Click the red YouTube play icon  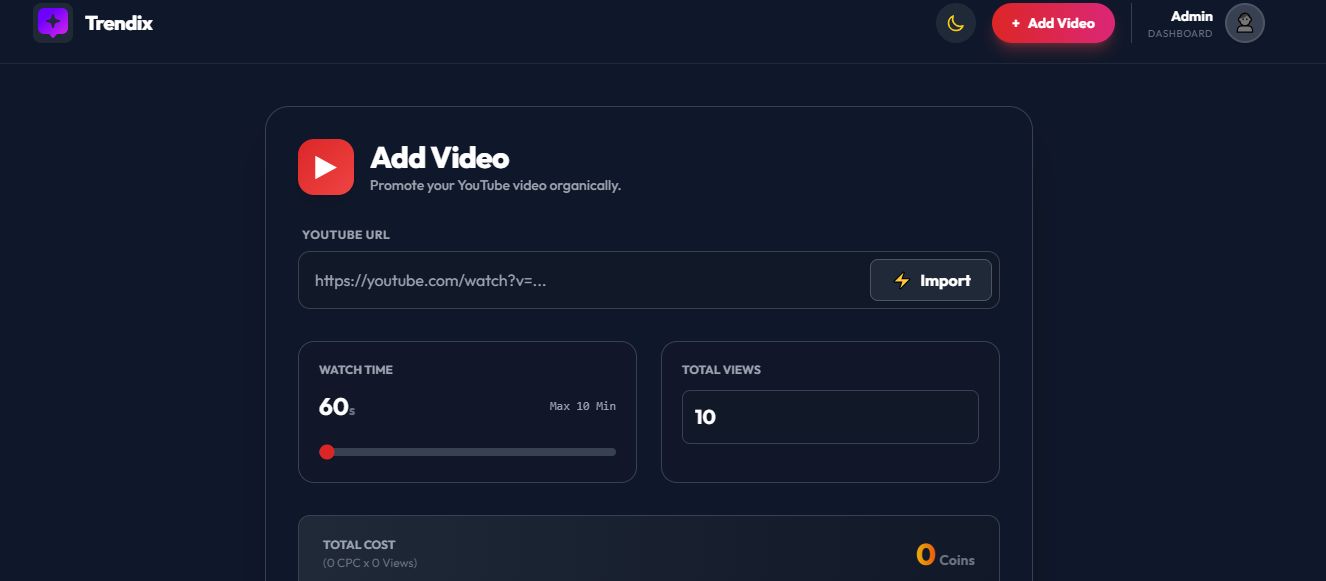click(326, 167)
